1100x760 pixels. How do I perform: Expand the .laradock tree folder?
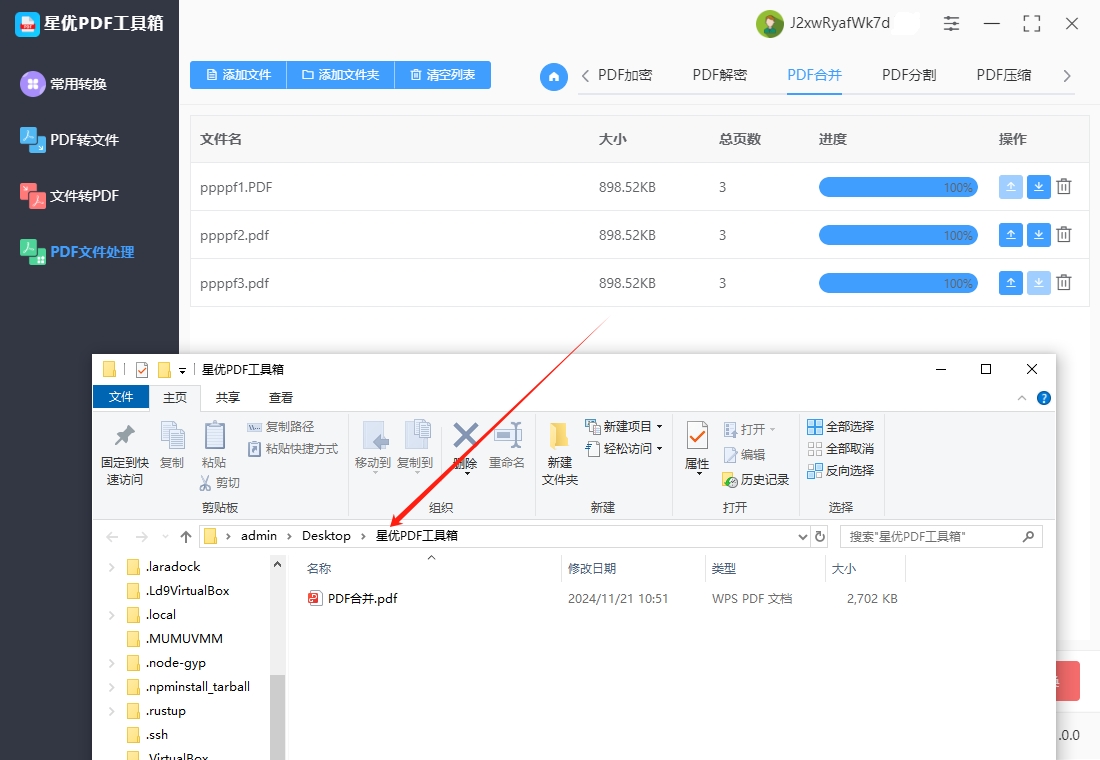112,567
